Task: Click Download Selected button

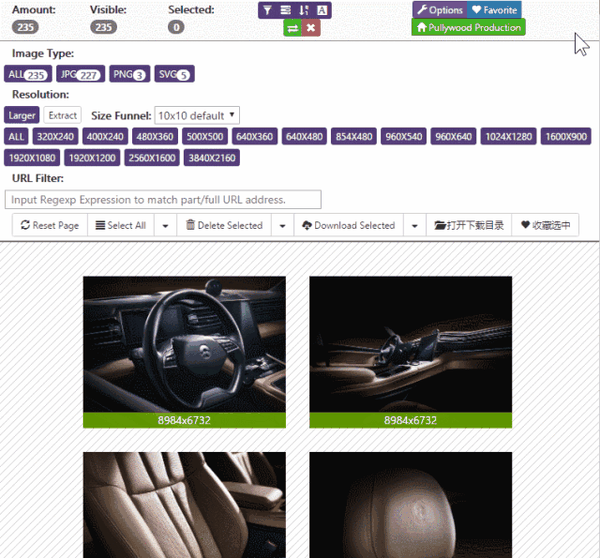Action: (x=349, y=225)
